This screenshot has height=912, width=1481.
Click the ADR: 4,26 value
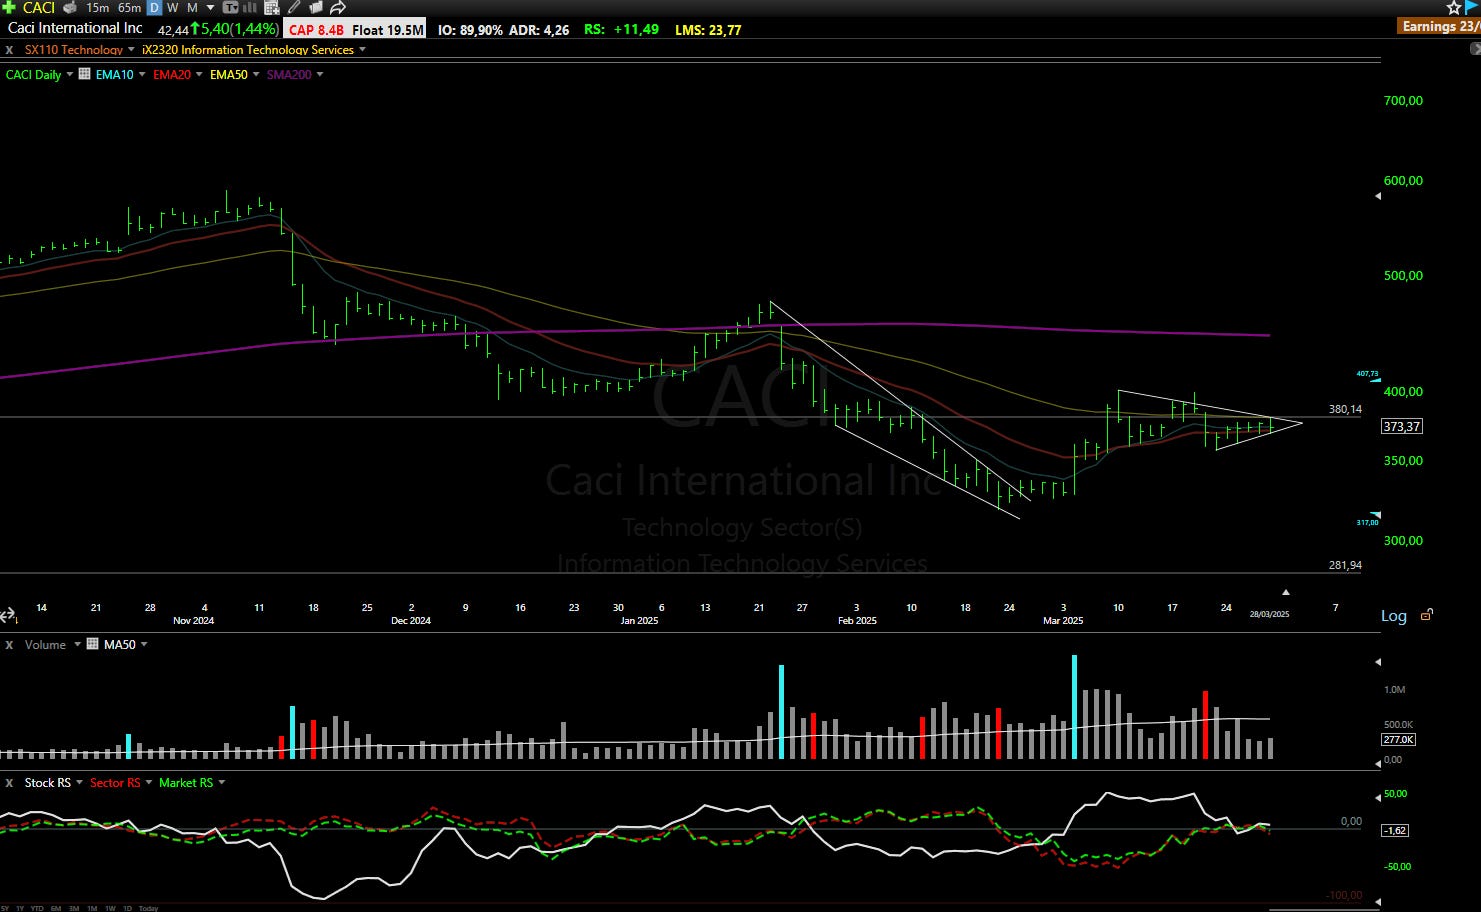click(x=539, y=30)
